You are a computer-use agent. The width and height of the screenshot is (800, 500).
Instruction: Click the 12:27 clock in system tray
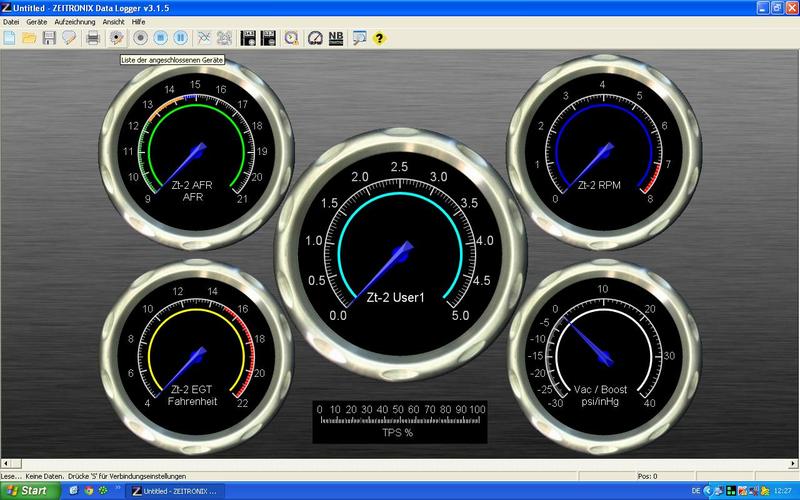pyautogui.click(x=783, y=491)
